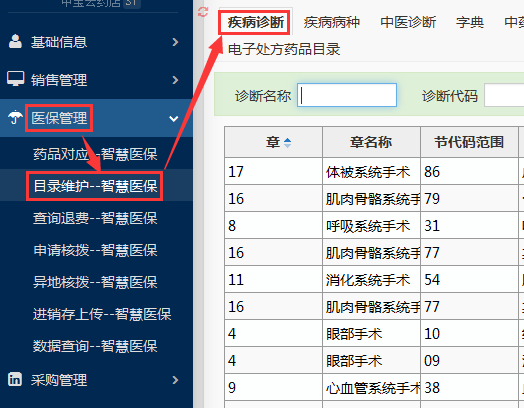Expand the 采购管理 menu chevron
This screenshot has height=408, width=524.
(175, 380)
